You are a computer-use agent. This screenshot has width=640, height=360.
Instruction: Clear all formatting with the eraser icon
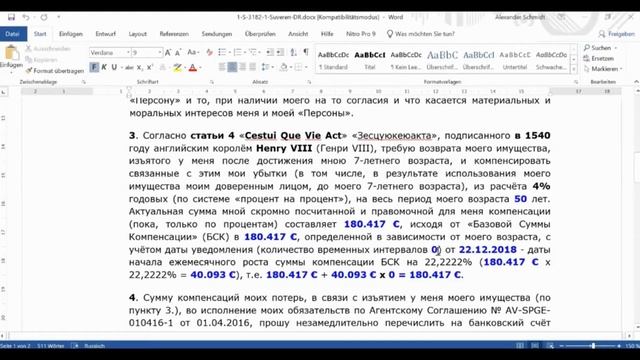pyautogui.click(x=209, y=53)
